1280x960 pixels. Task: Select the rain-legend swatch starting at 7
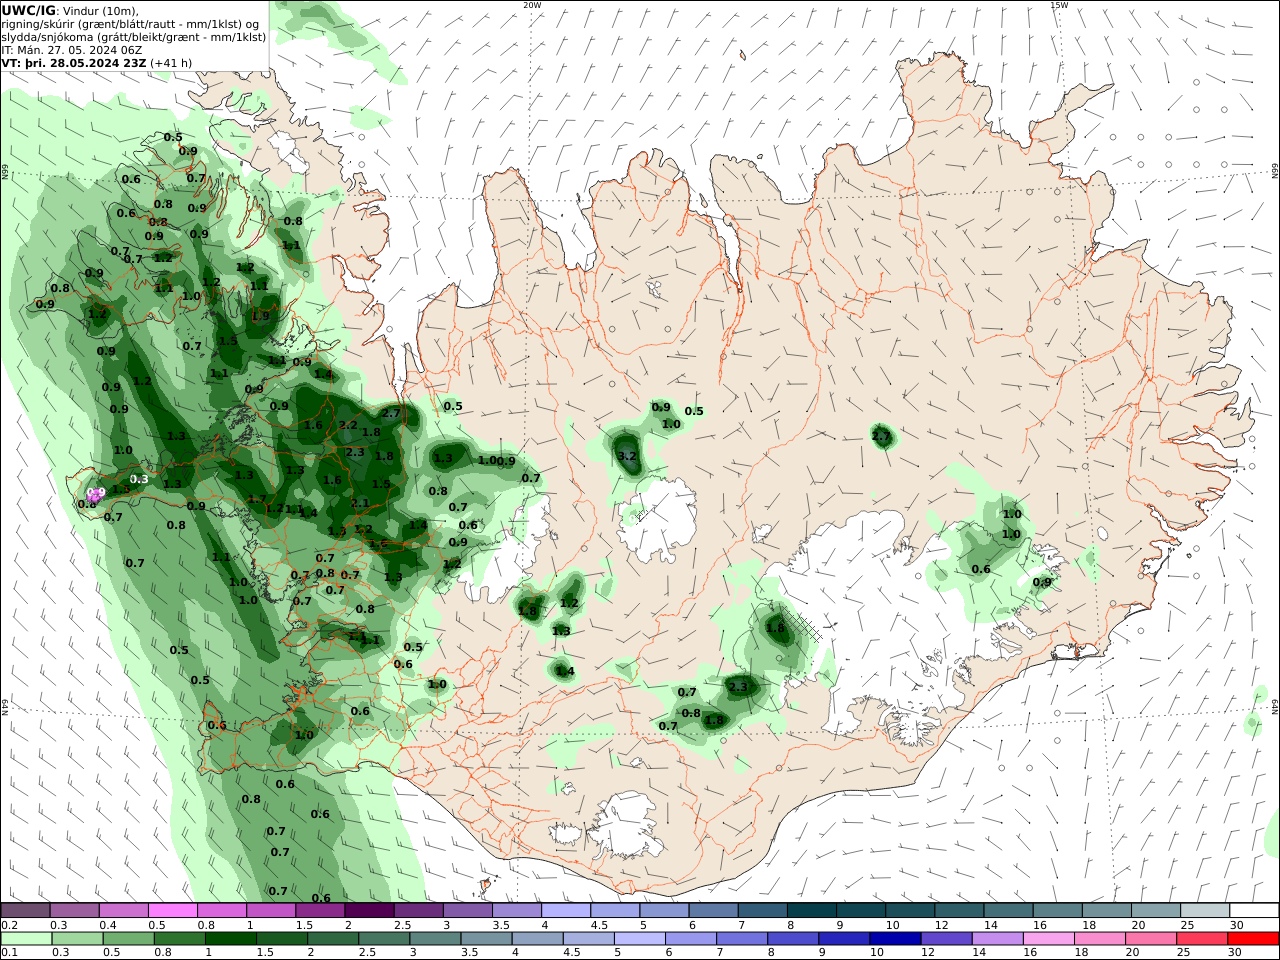pos(742,939)
